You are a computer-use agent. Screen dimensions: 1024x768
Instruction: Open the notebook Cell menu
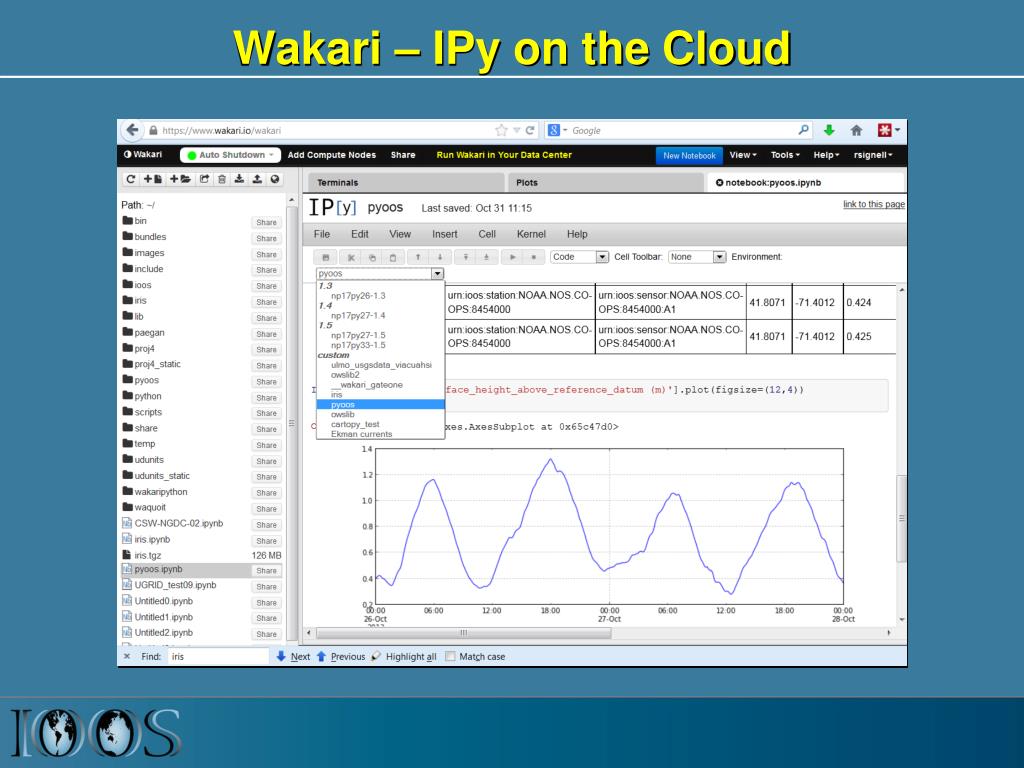coord(487,234)
